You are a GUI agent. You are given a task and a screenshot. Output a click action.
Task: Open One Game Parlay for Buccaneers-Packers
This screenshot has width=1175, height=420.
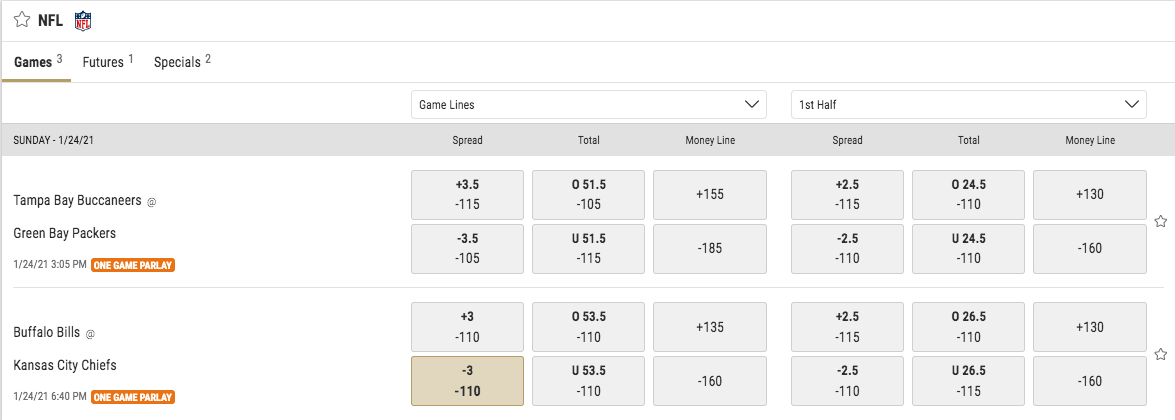[x=133, y=265]
